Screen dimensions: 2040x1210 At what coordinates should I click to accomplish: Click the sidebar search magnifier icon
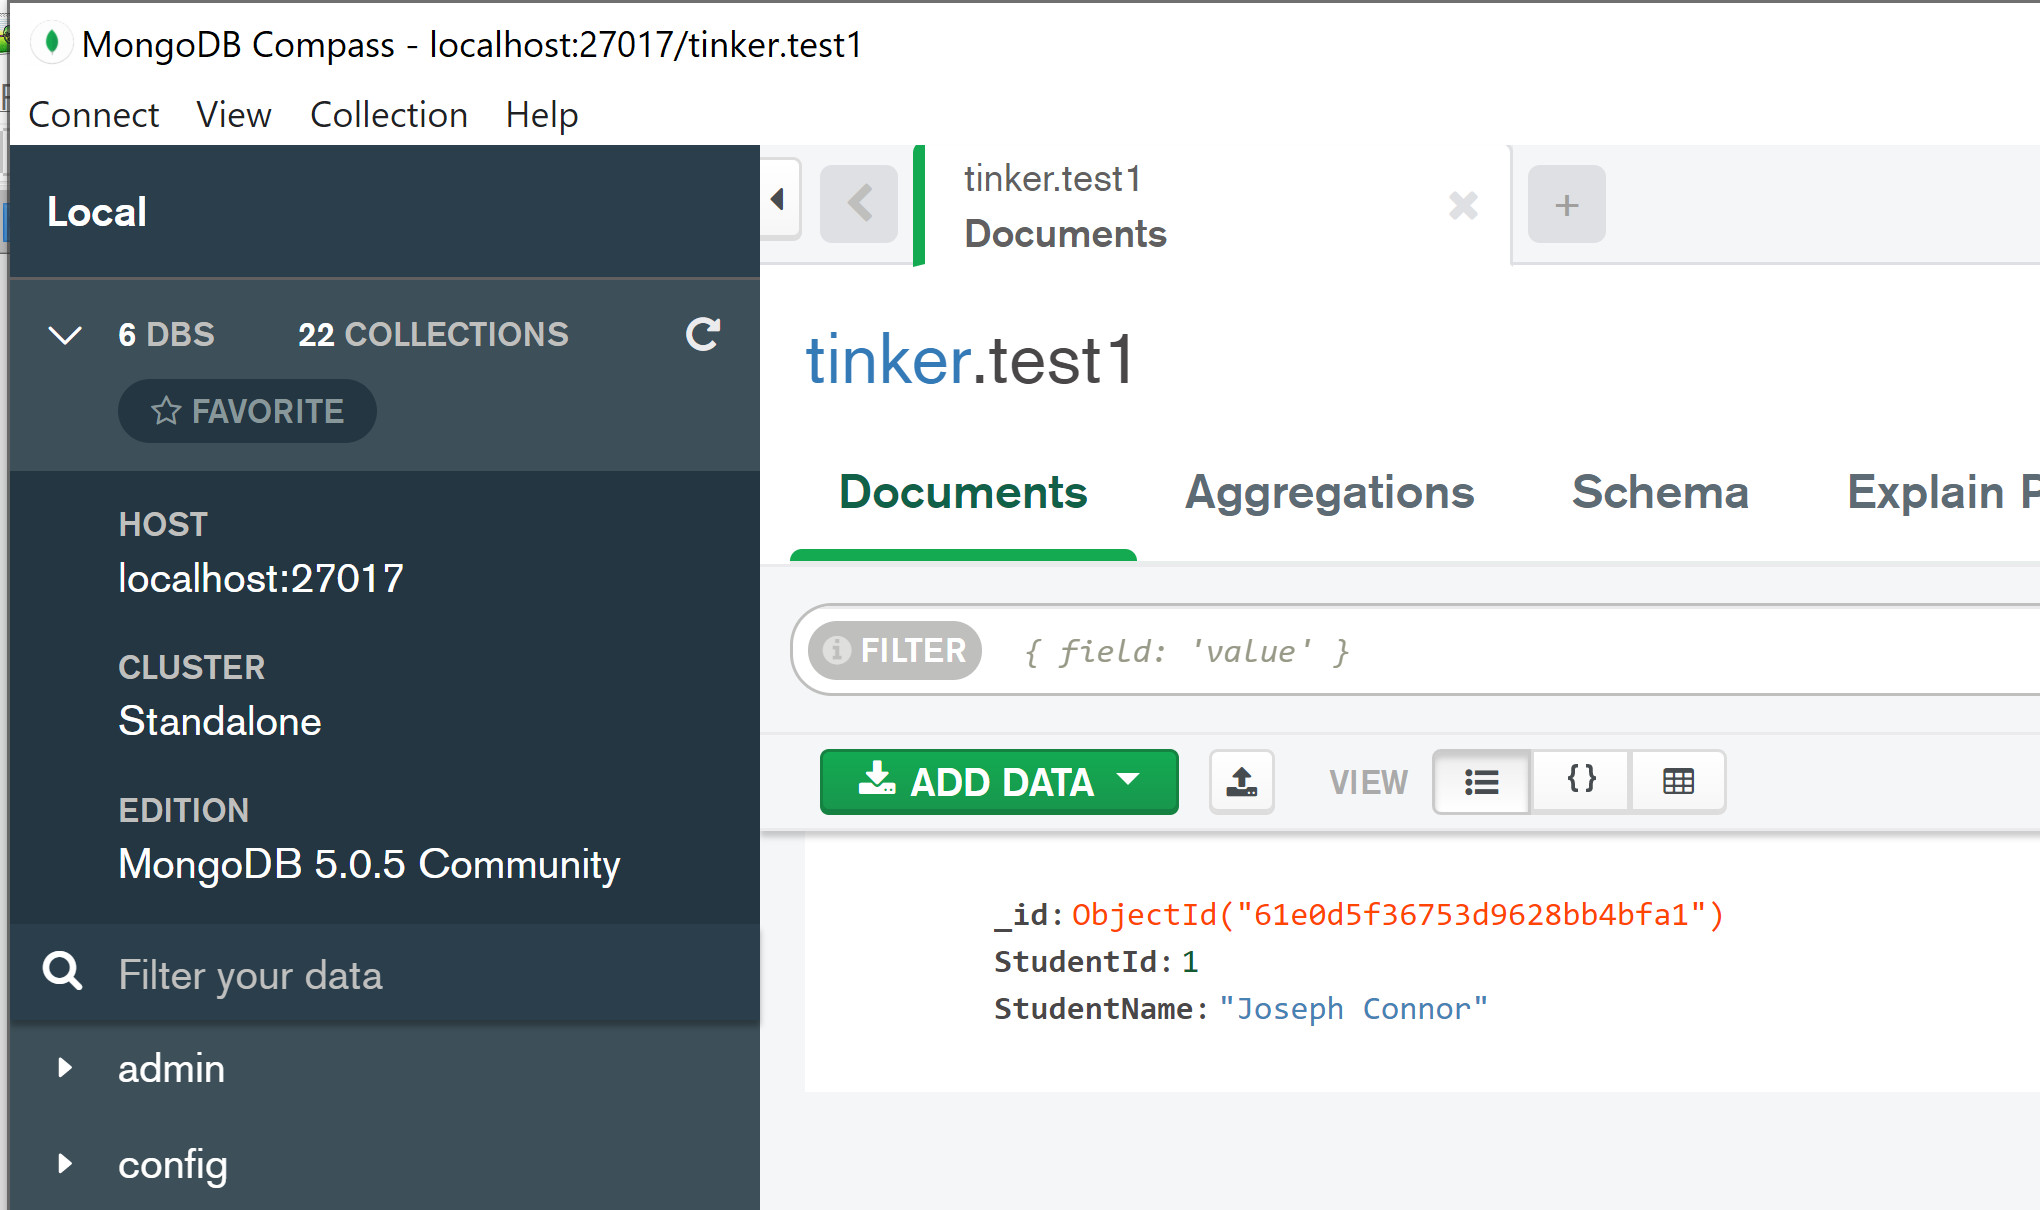pyautogui.click(x=62, y=972)
